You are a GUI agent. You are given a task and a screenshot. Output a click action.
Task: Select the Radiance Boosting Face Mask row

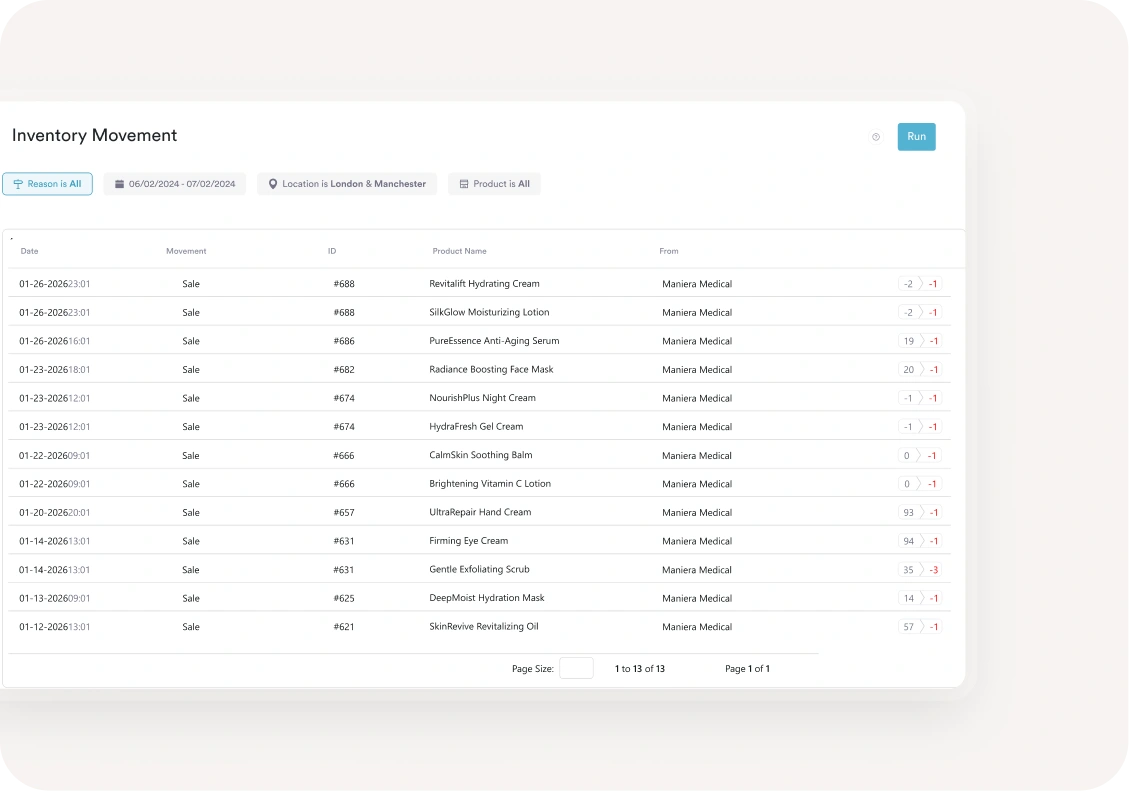(491, 370)
